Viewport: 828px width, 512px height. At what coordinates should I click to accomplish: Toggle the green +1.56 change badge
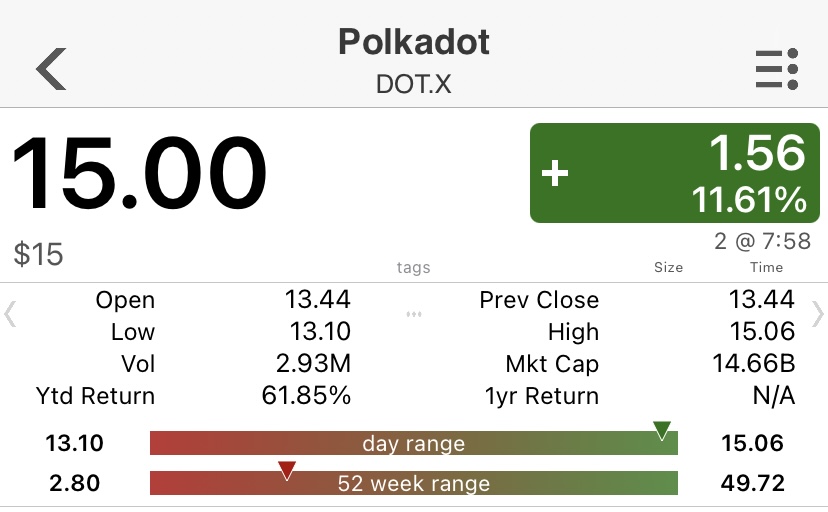674,173
